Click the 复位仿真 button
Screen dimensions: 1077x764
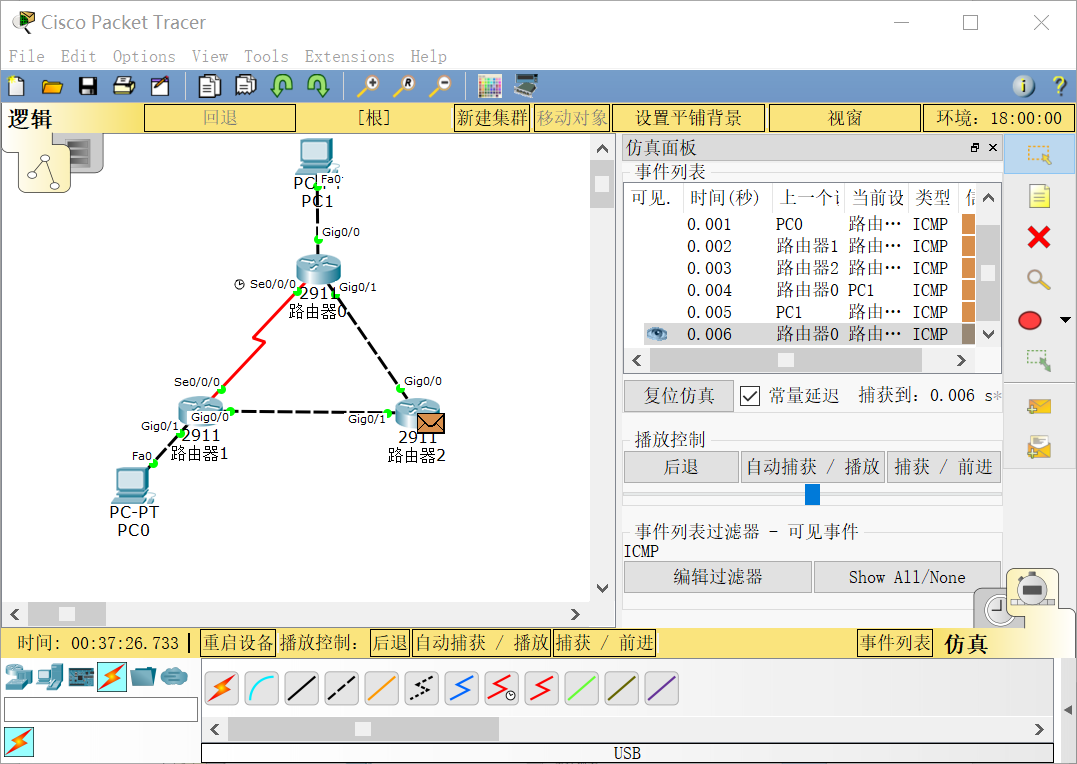679,396
